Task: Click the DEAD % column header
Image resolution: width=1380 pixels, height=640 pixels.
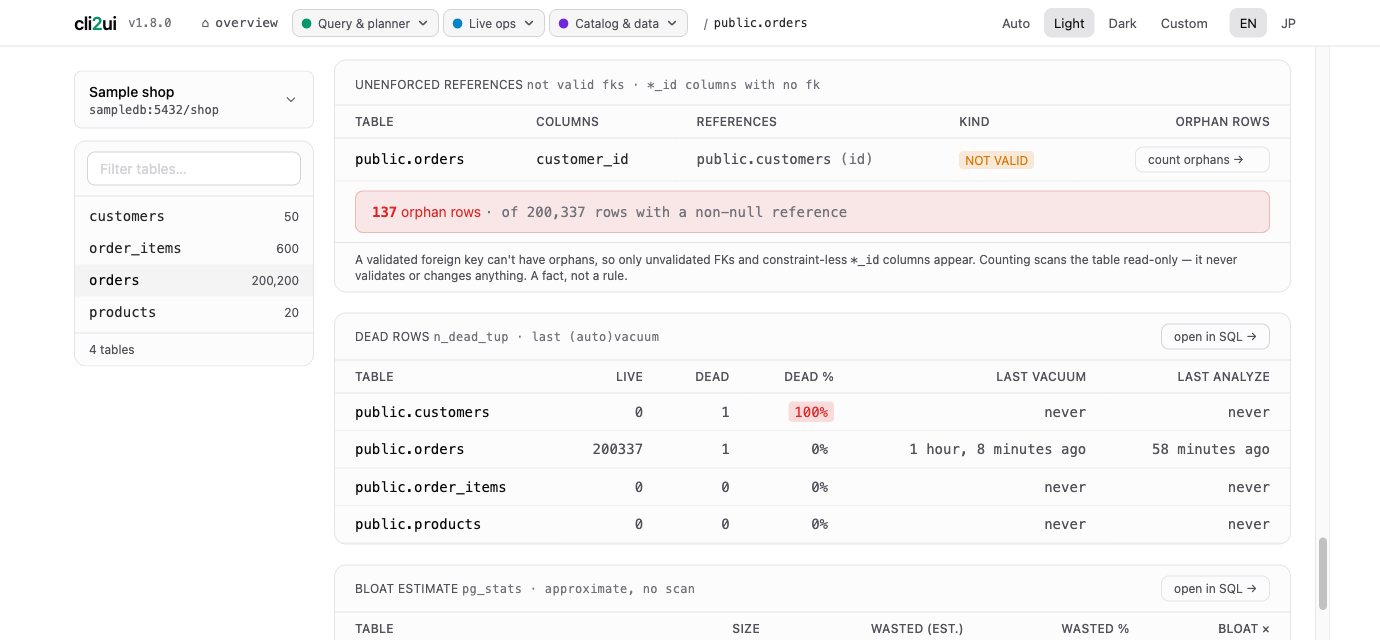Action: pyautogui.click(x=809, y=377)
